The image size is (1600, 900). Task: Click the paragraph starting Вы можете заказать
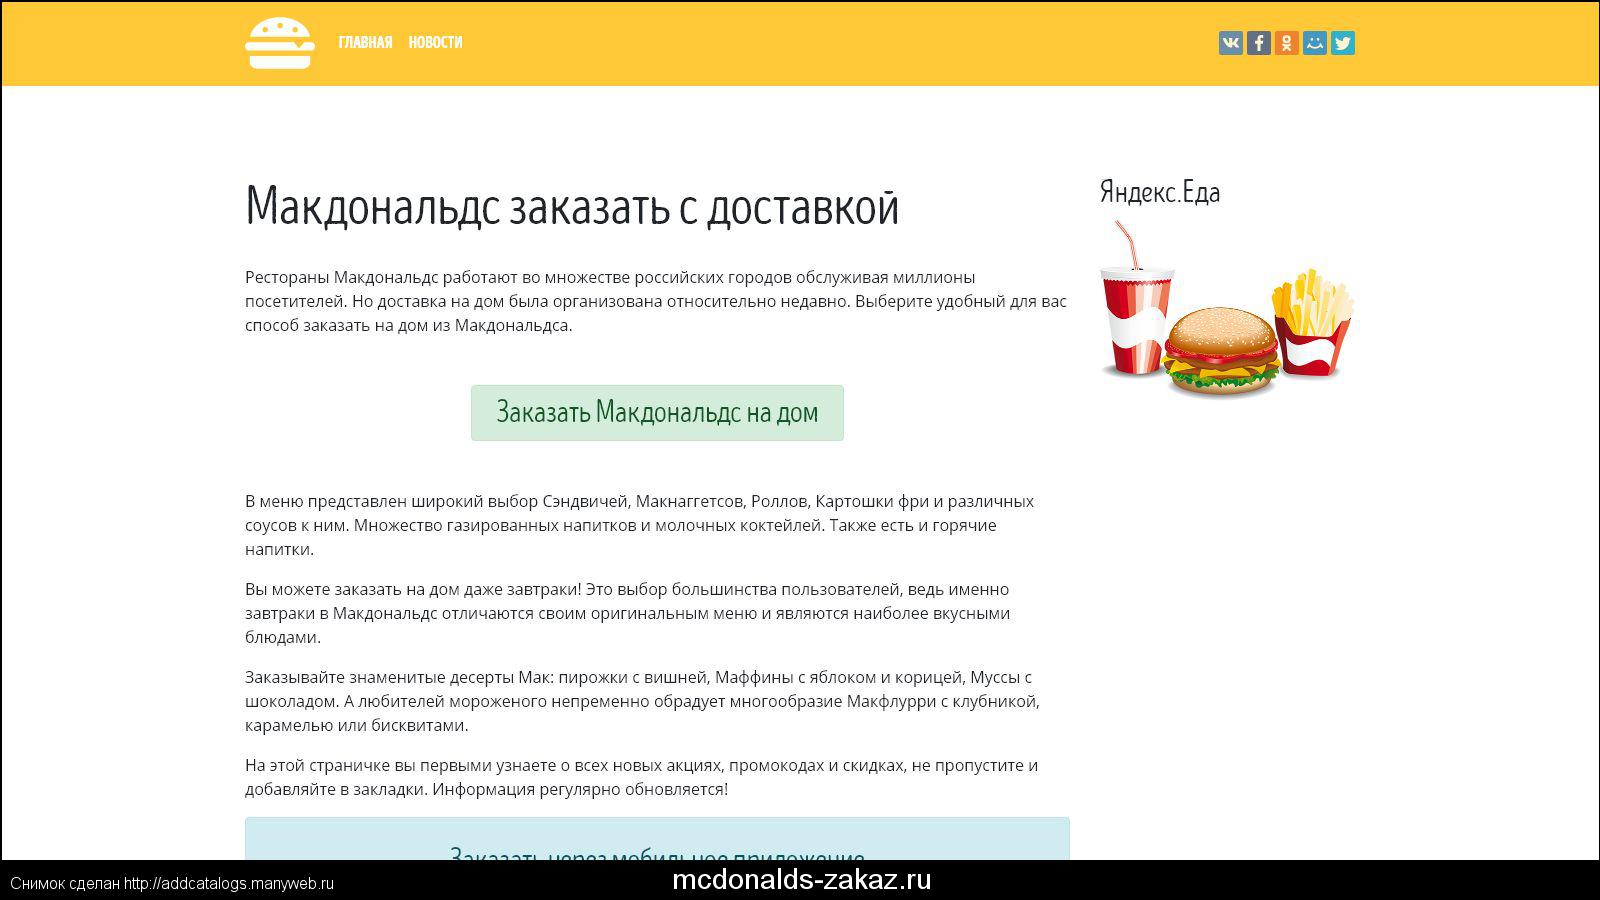coord(628,613)
